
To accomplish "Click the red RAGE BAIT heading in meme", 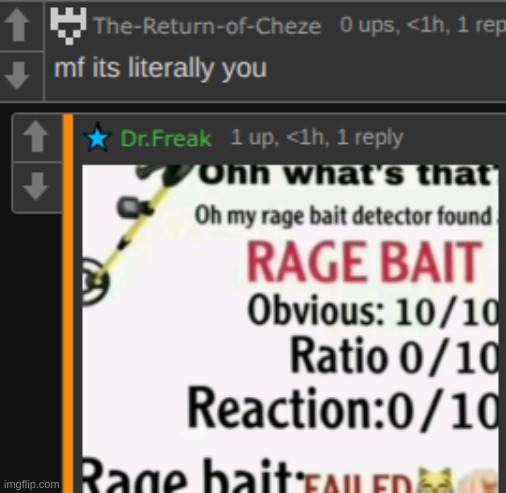I will pos(364,263).
